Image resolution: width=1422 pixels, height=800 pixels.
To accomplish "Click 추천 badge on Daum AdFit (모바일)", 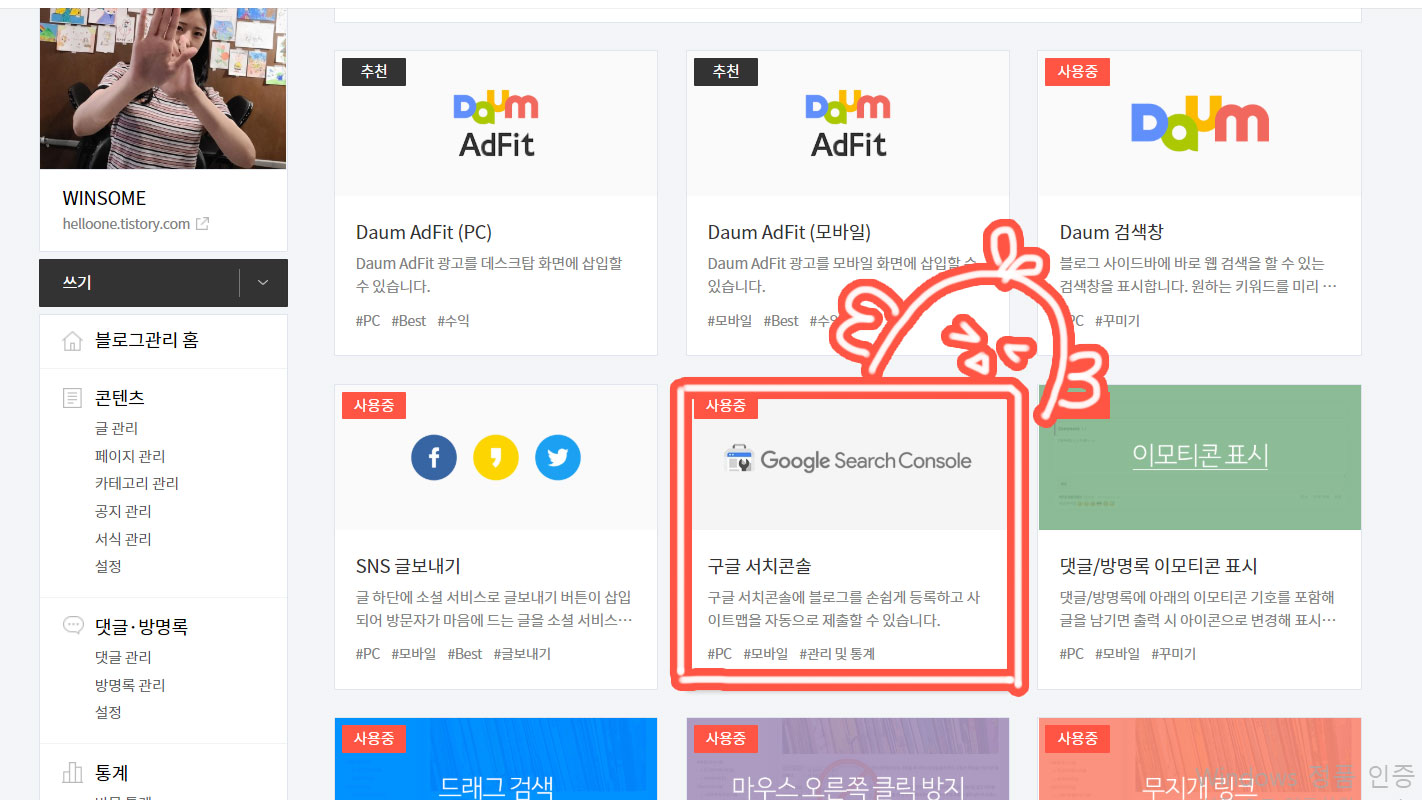I will coord(726,72).
